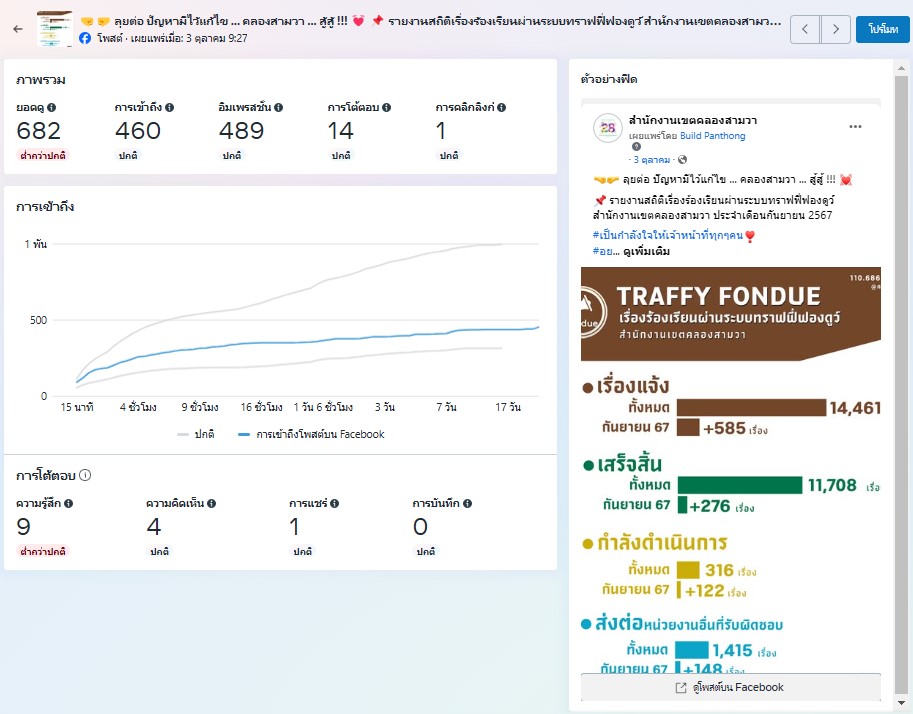Go to next post with right chevron
Screen dimensions: 913x714
(x=836, y=29)
